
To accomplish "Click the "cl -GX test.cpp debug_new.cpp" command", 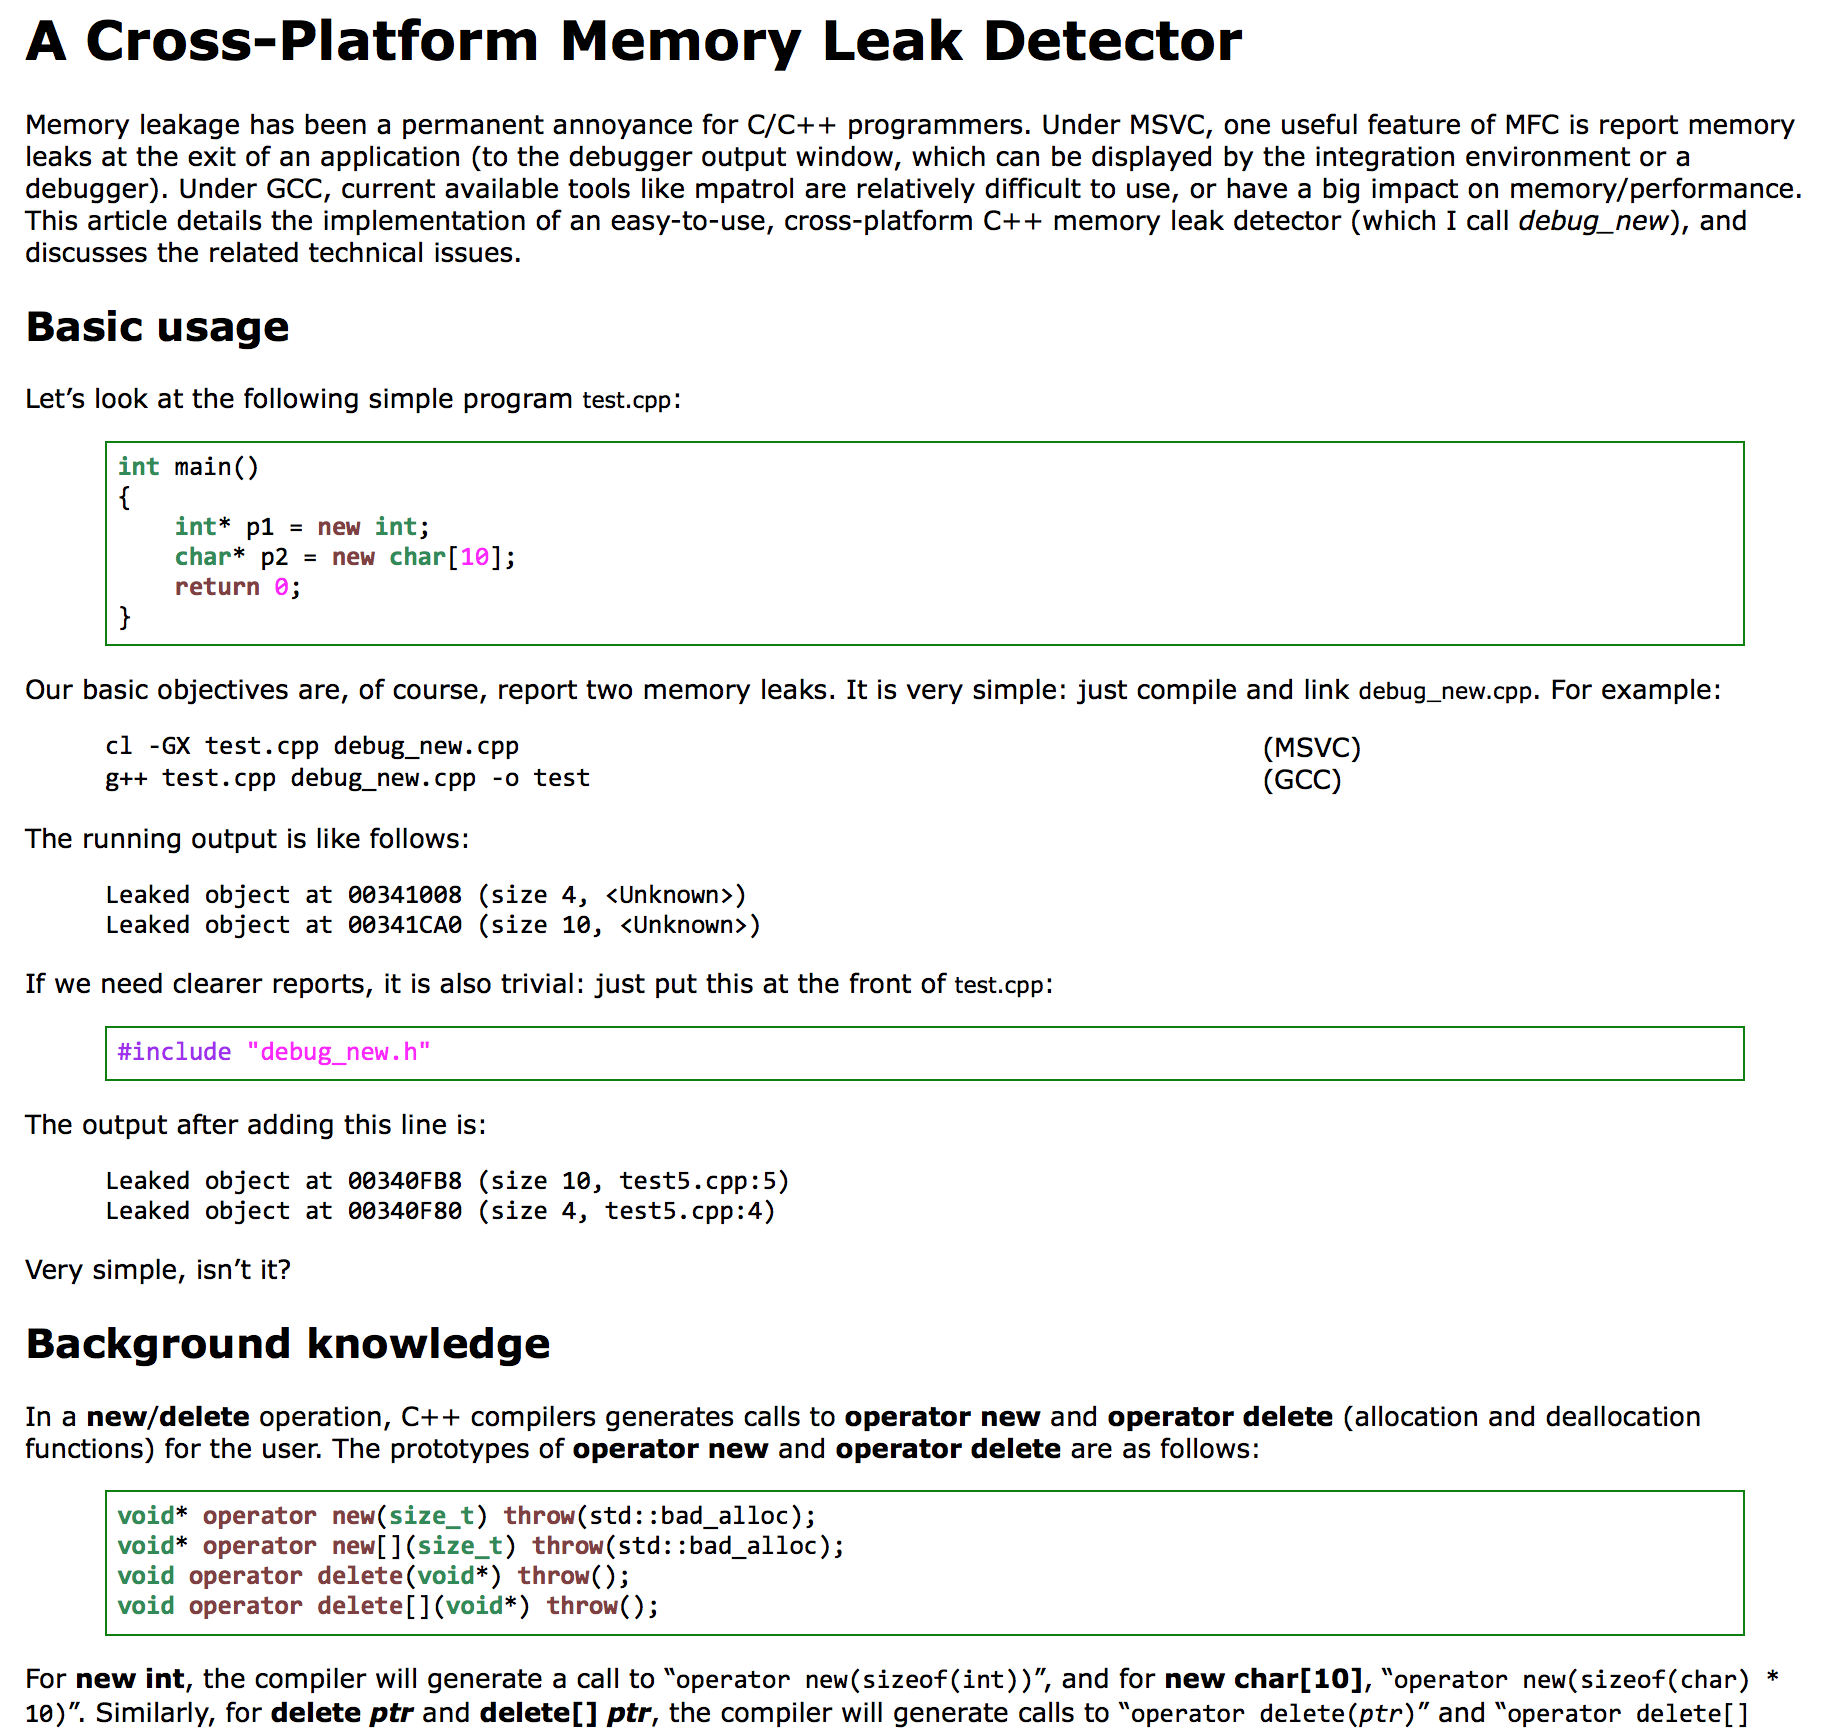I will 312,745.
